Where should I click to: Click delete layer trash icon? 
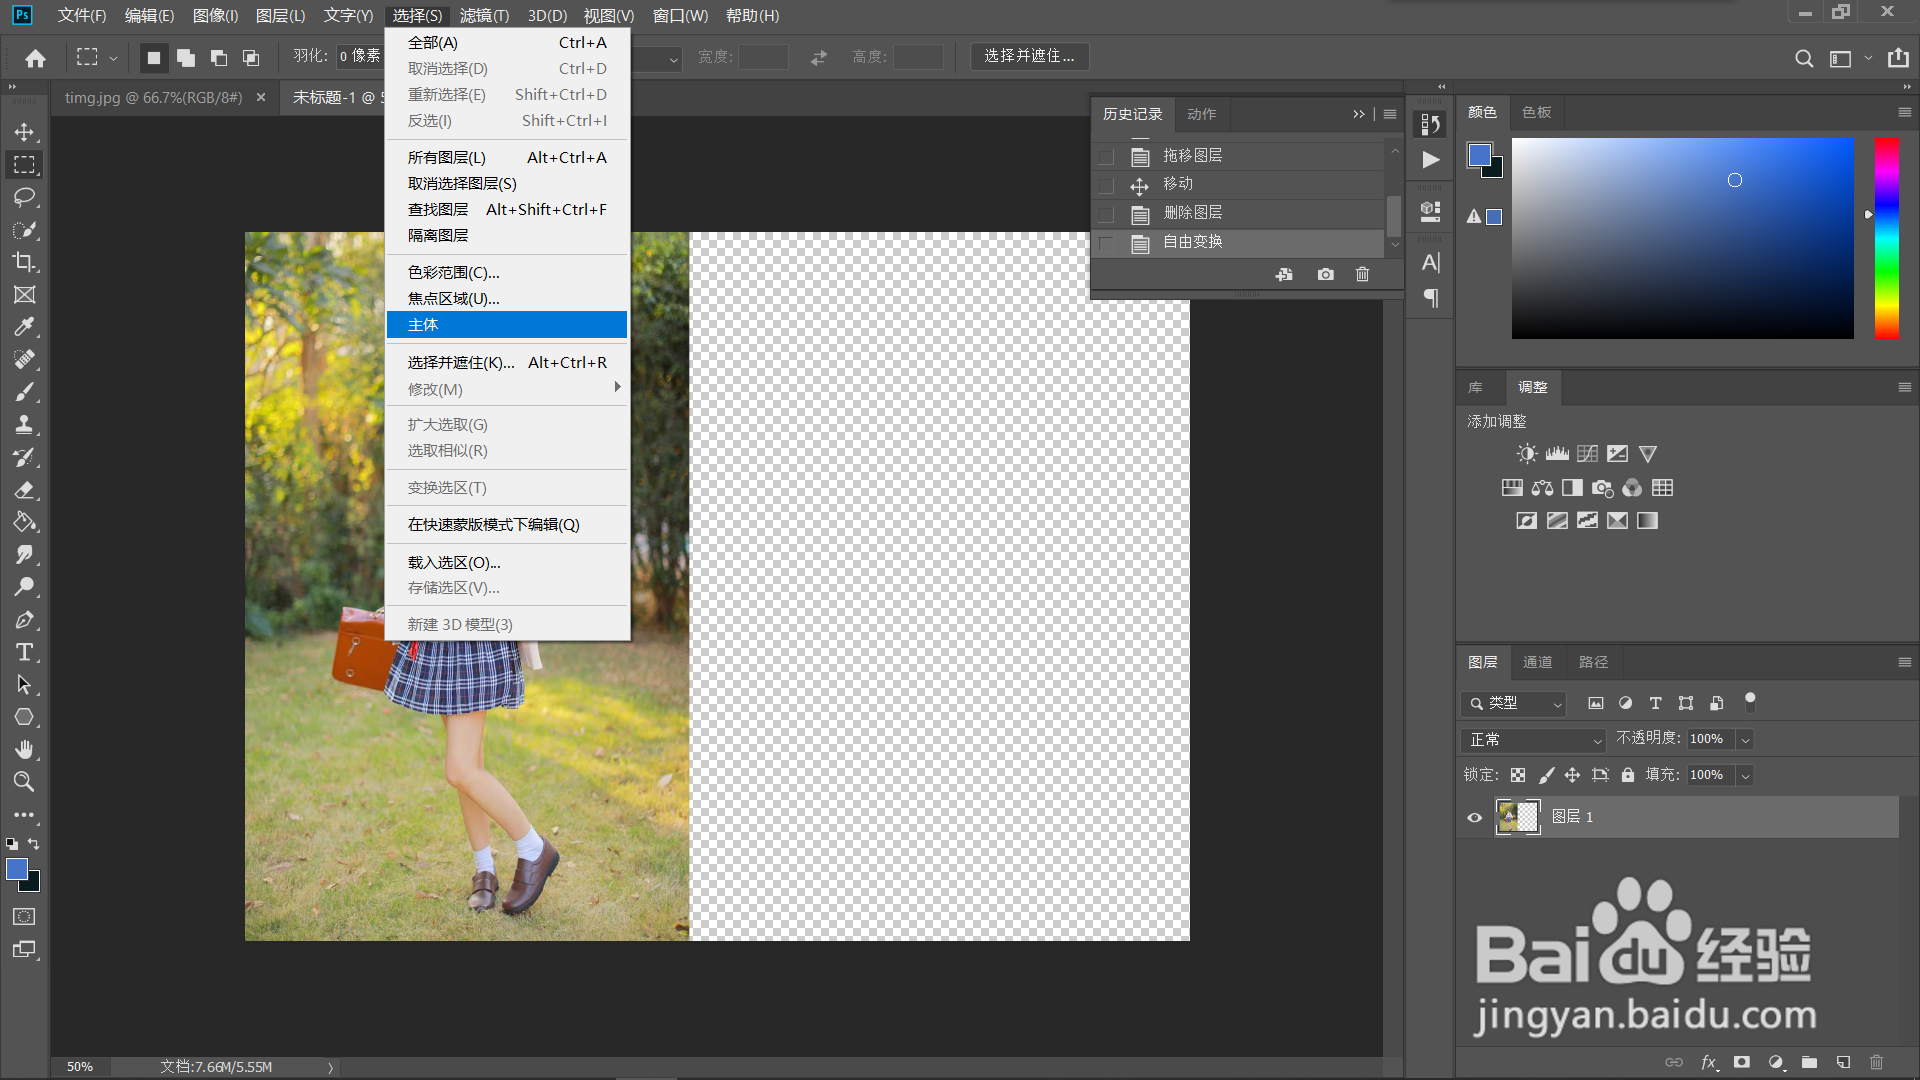click(x=1876, y=1062)
